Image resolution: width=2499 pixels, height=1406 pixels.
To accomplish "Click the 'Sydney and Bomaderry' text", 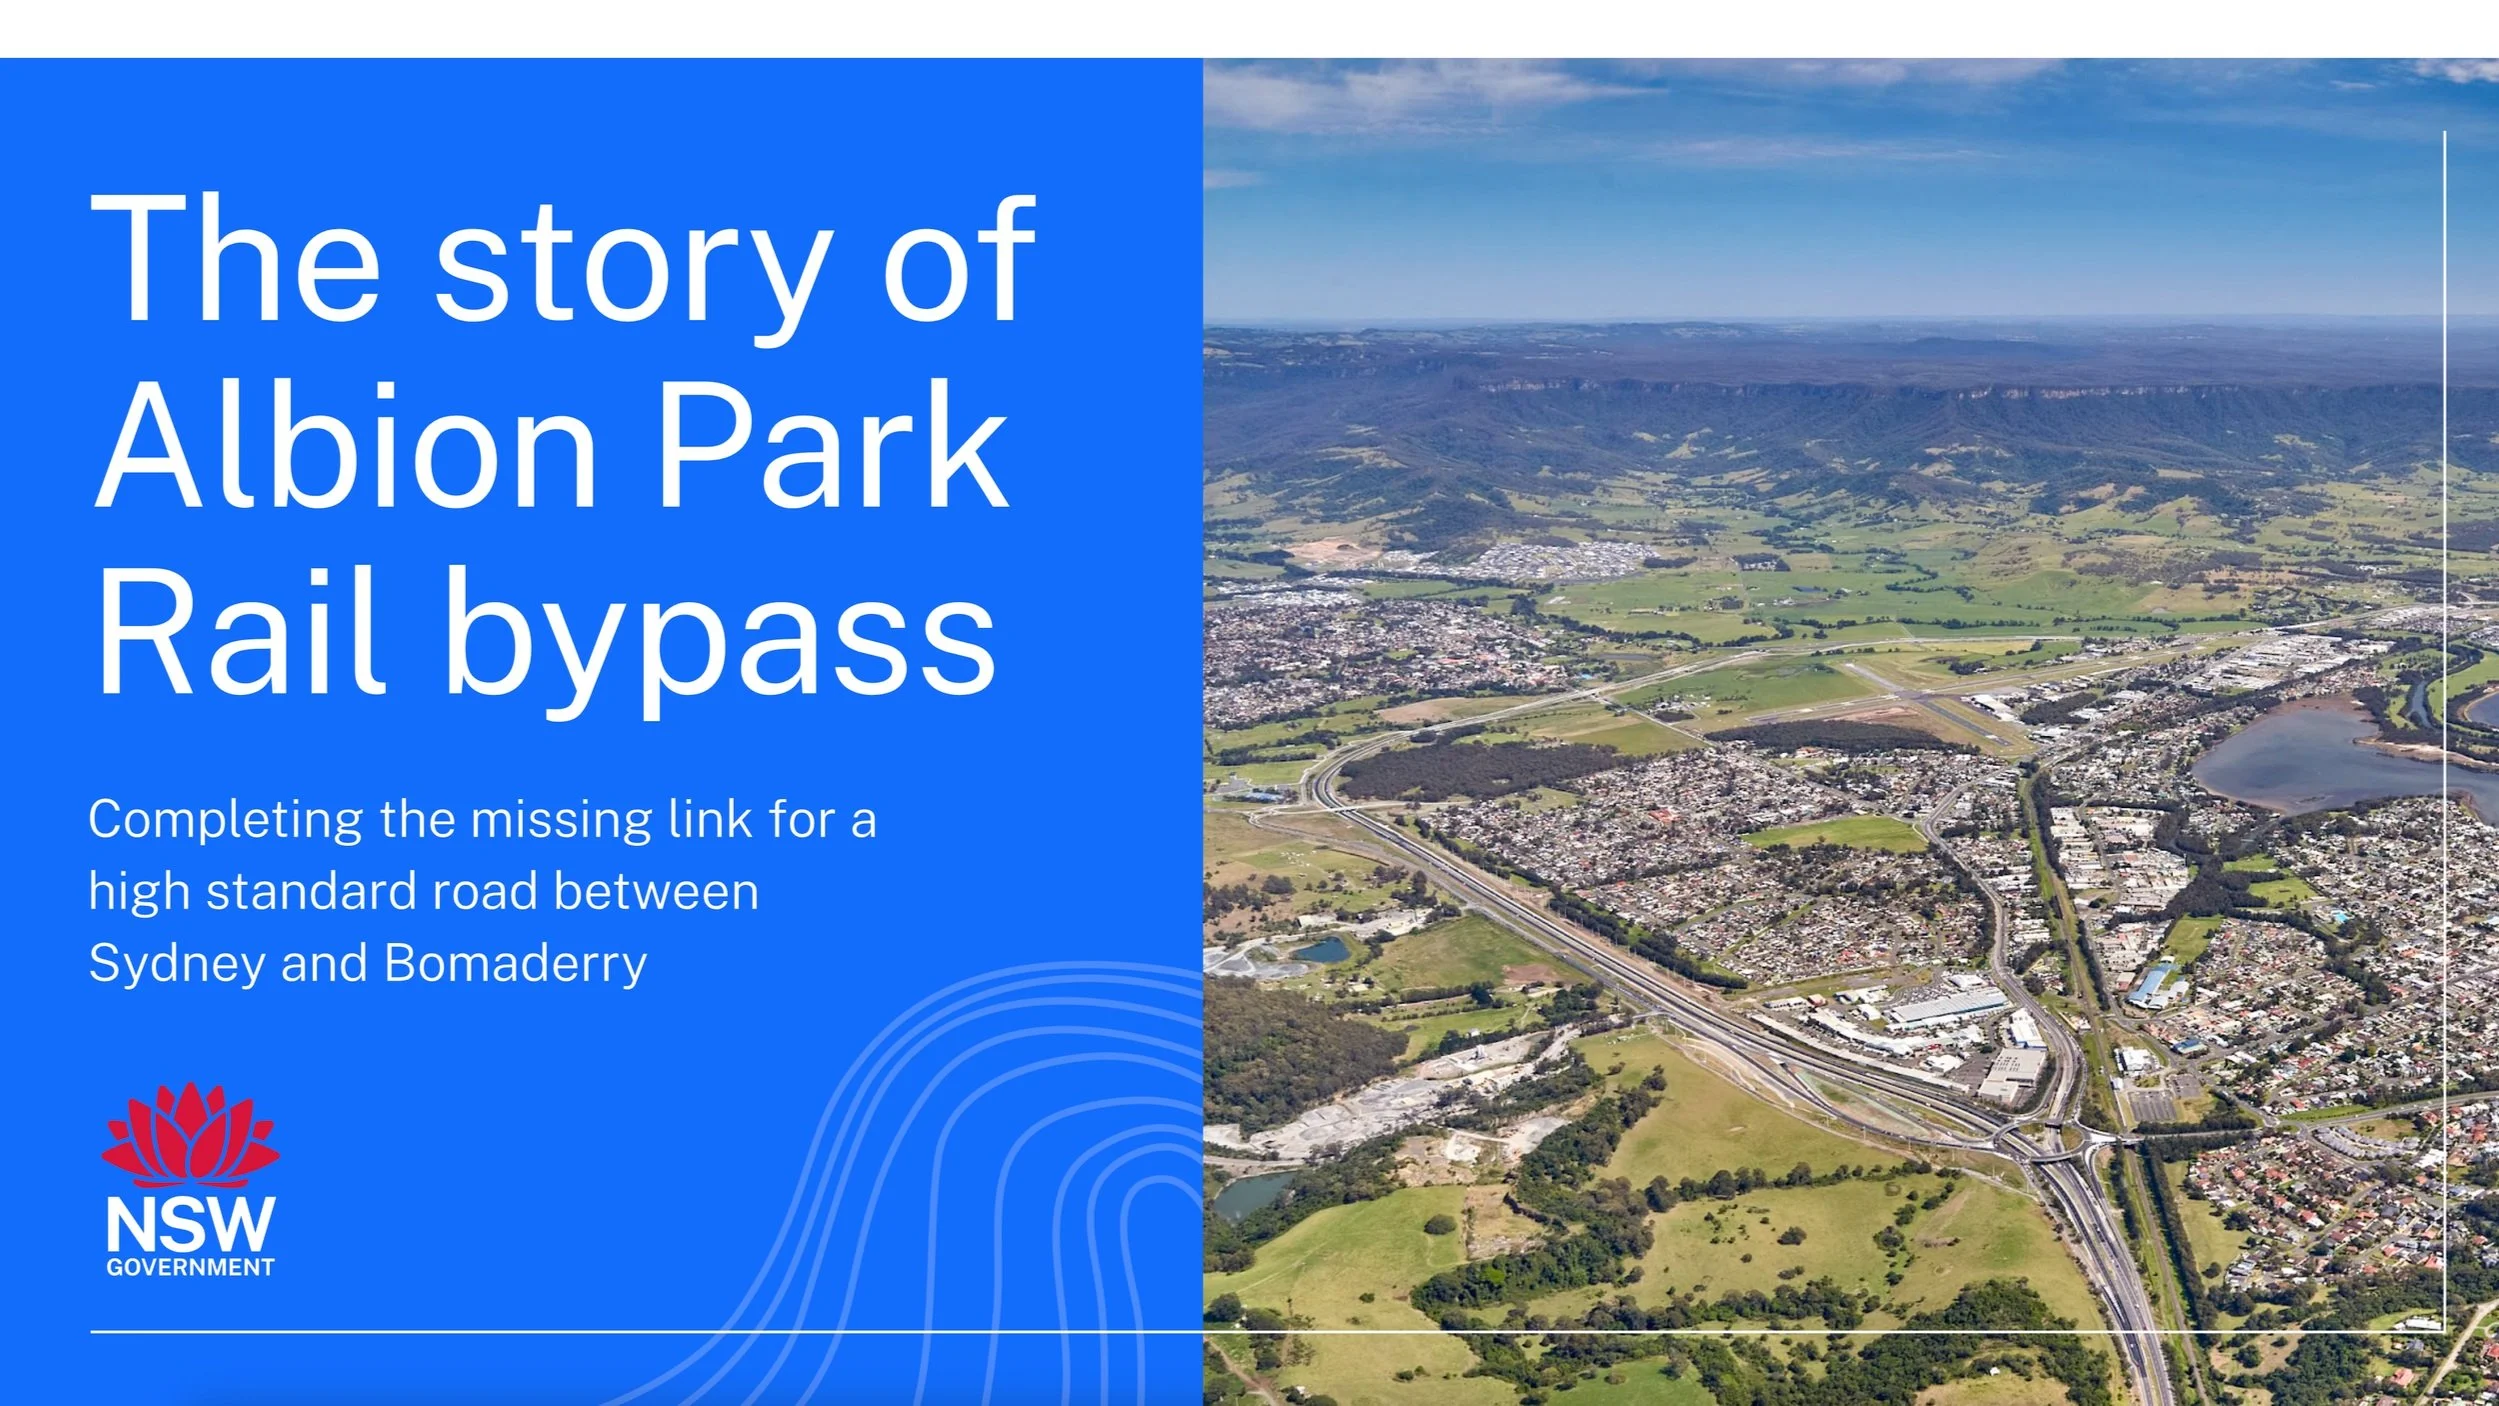I will pyautogui.click(x=367, y=963).
